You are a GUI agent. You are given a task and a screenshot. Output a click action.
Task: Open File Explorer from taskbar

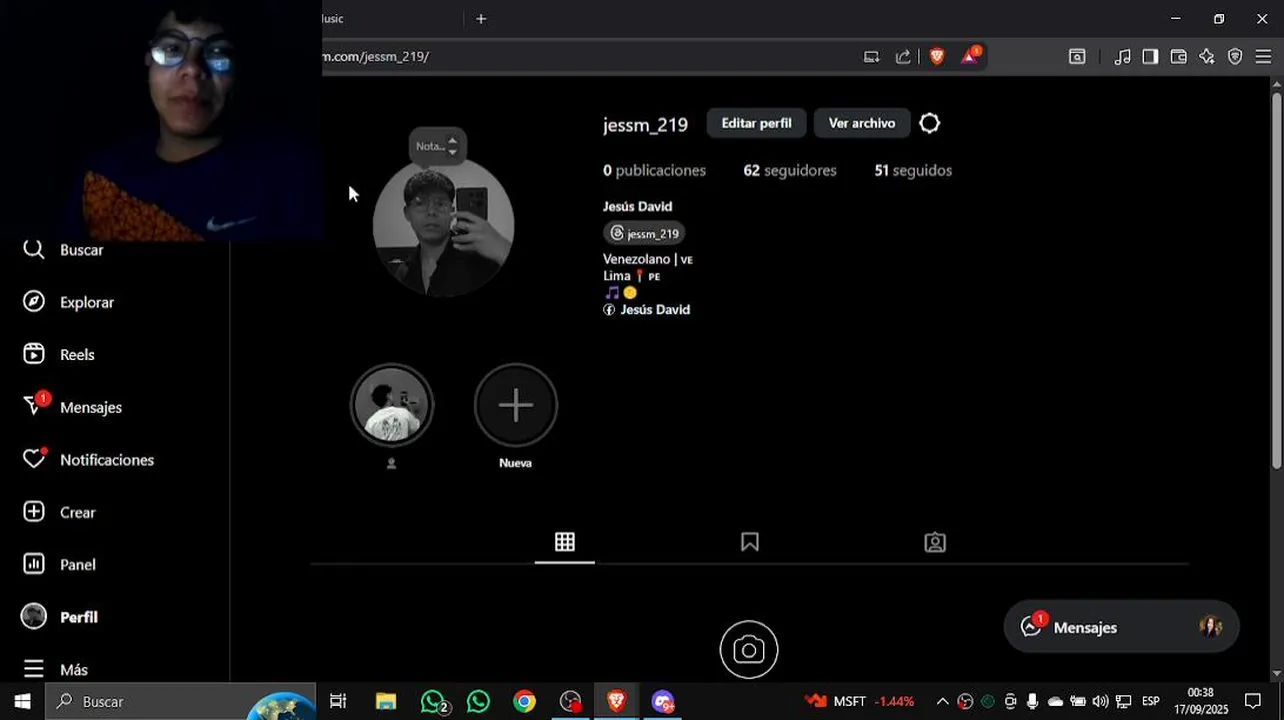(386, 701)
